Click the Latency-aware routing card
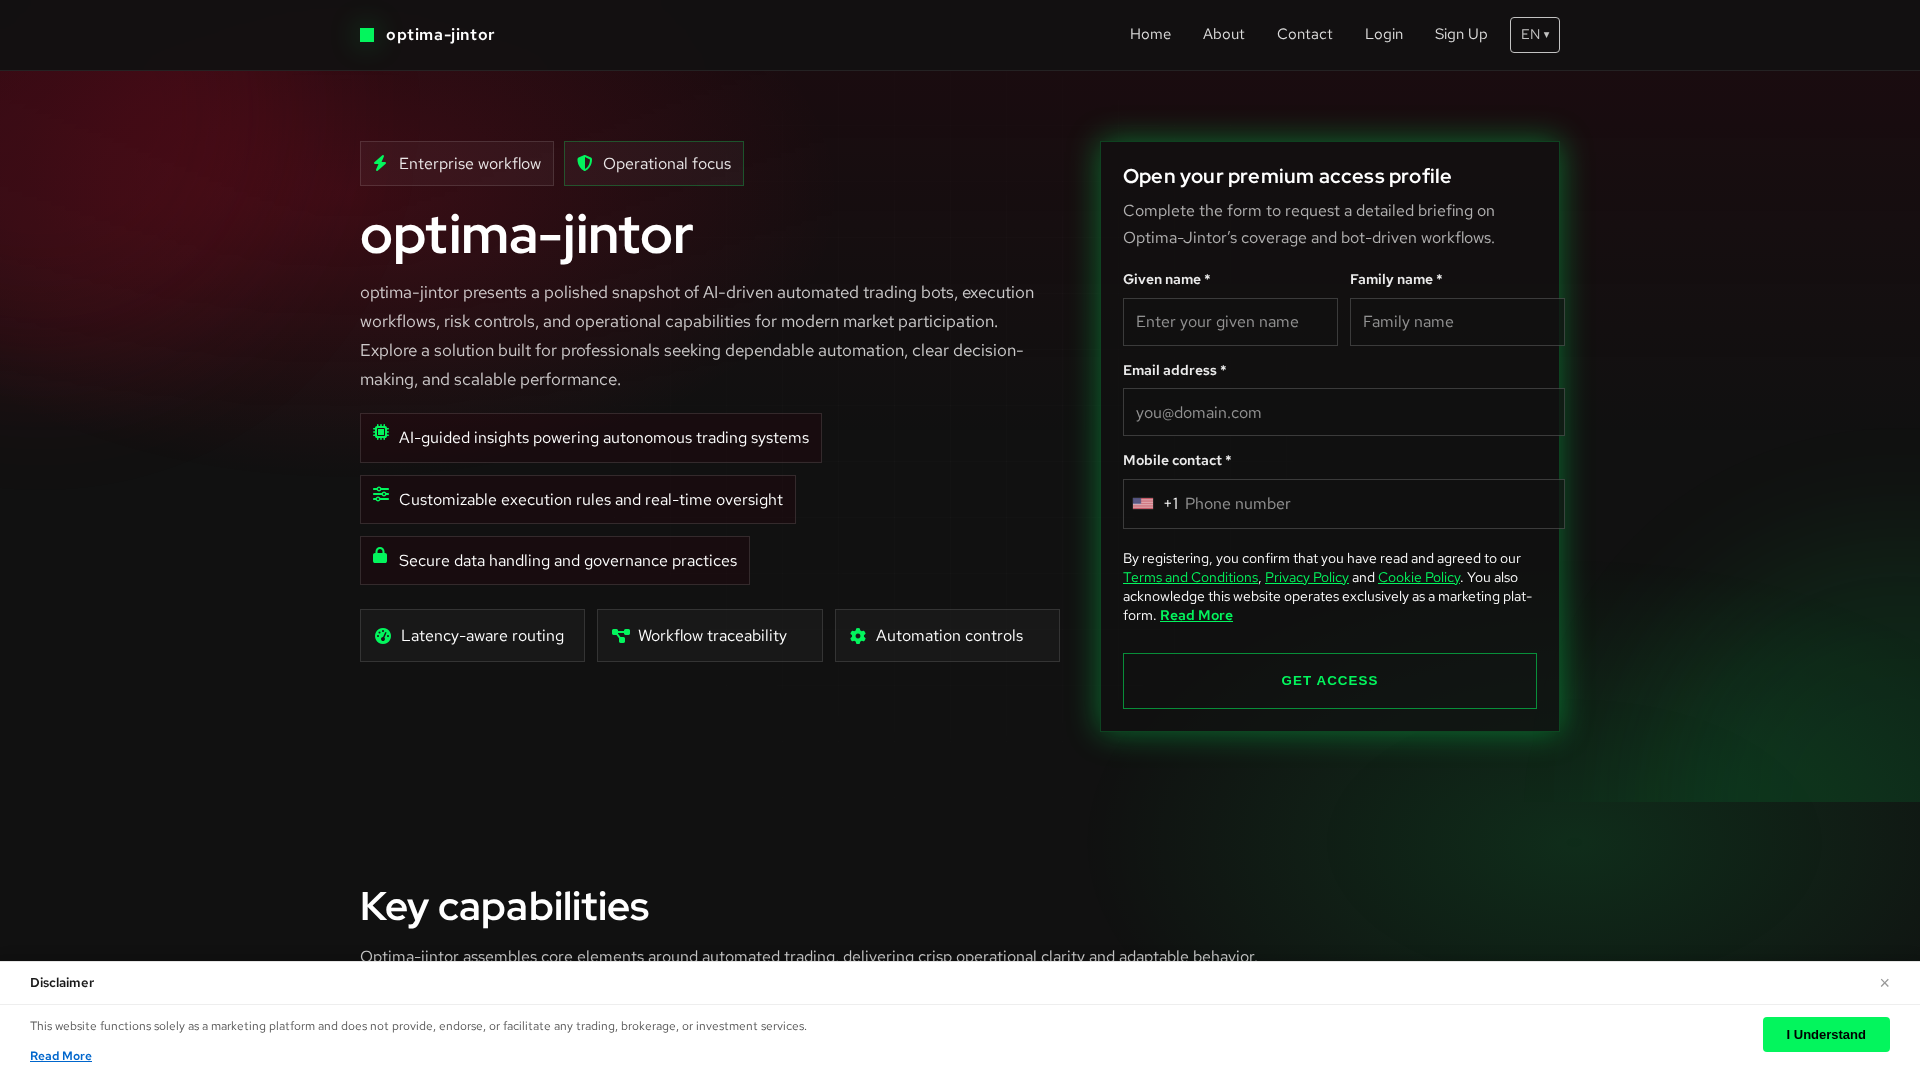Screen dimensions: 1920x1080 pyautogui.click(x=472, y=636)
